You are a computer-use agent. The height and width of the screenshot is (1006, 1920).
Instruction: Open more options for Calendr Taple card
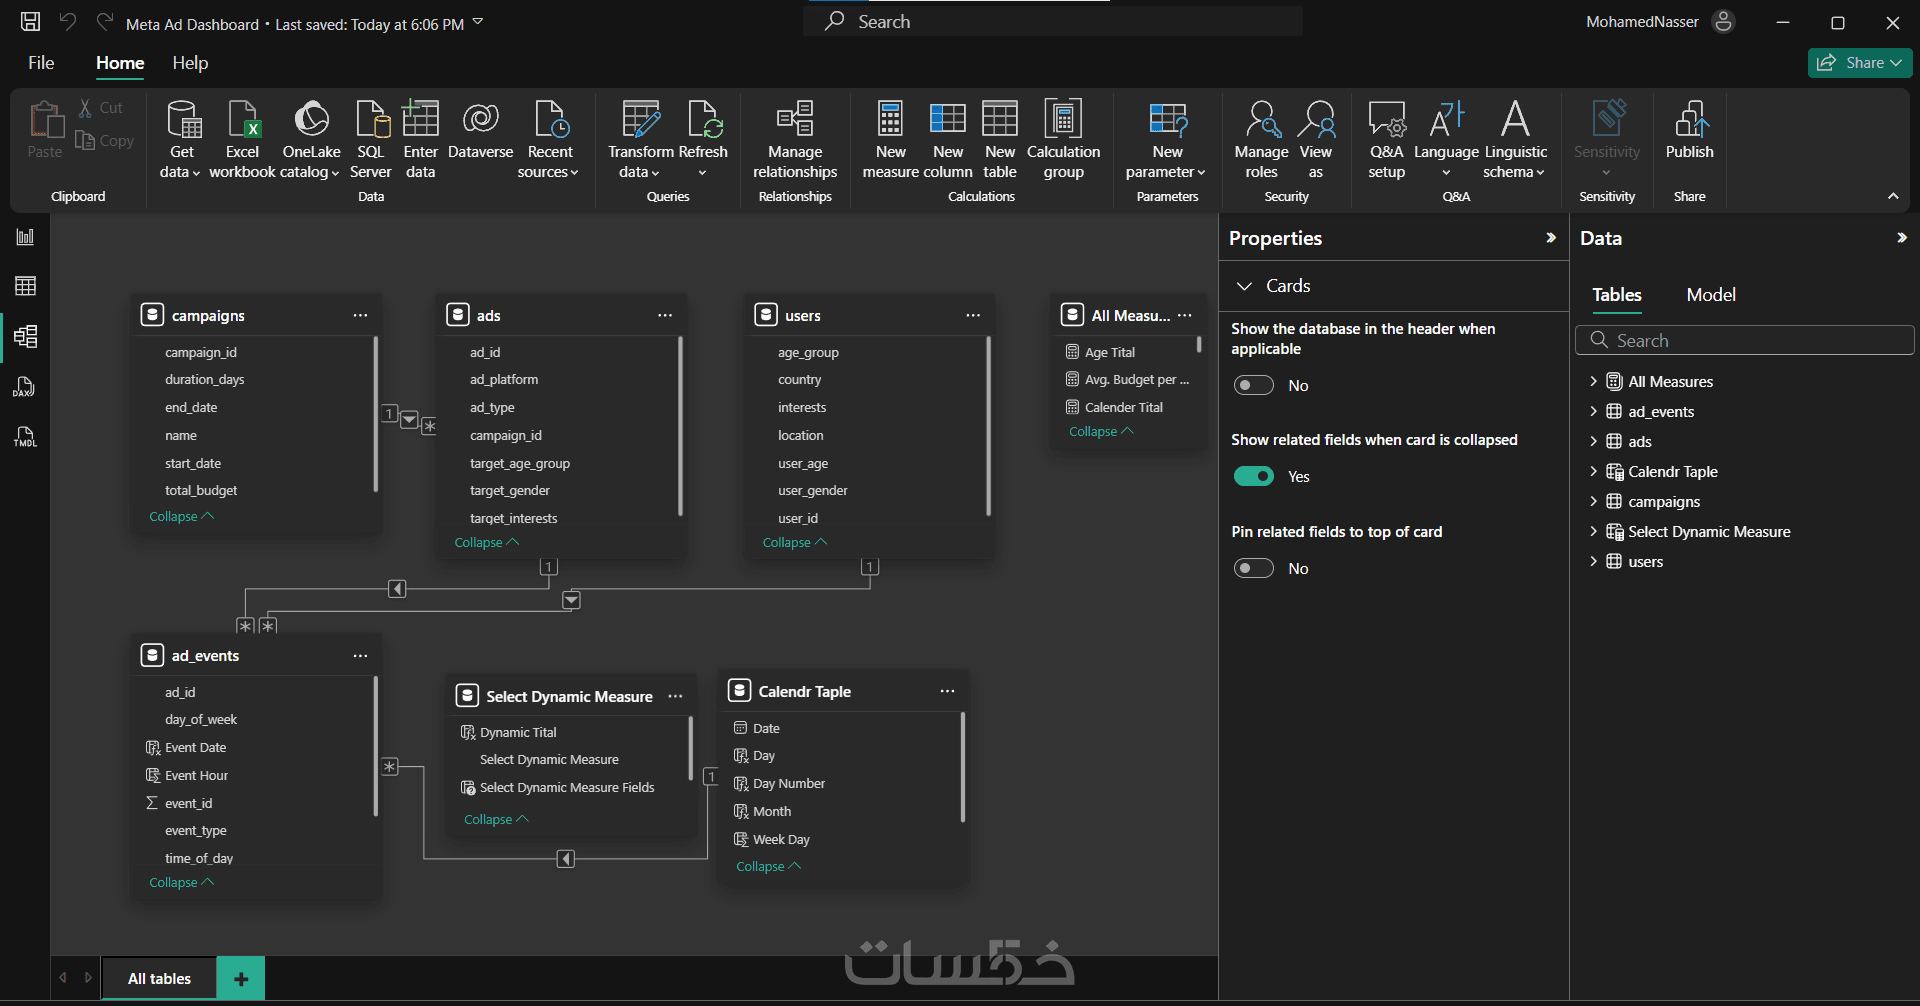coord(947,691)
